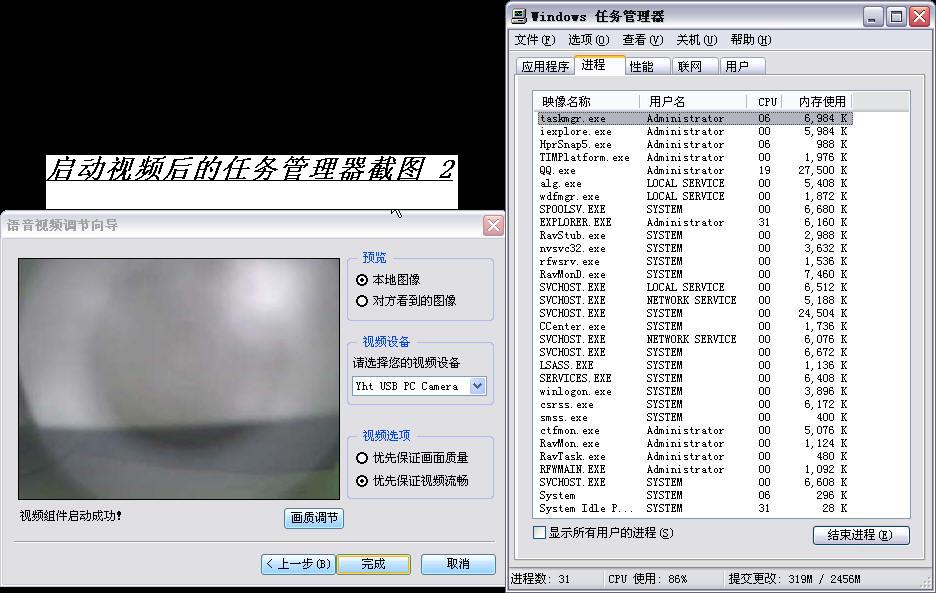Sort by CPU column header
The height and width of the screenshot is (593, 936).
click(x=764, y=102)
